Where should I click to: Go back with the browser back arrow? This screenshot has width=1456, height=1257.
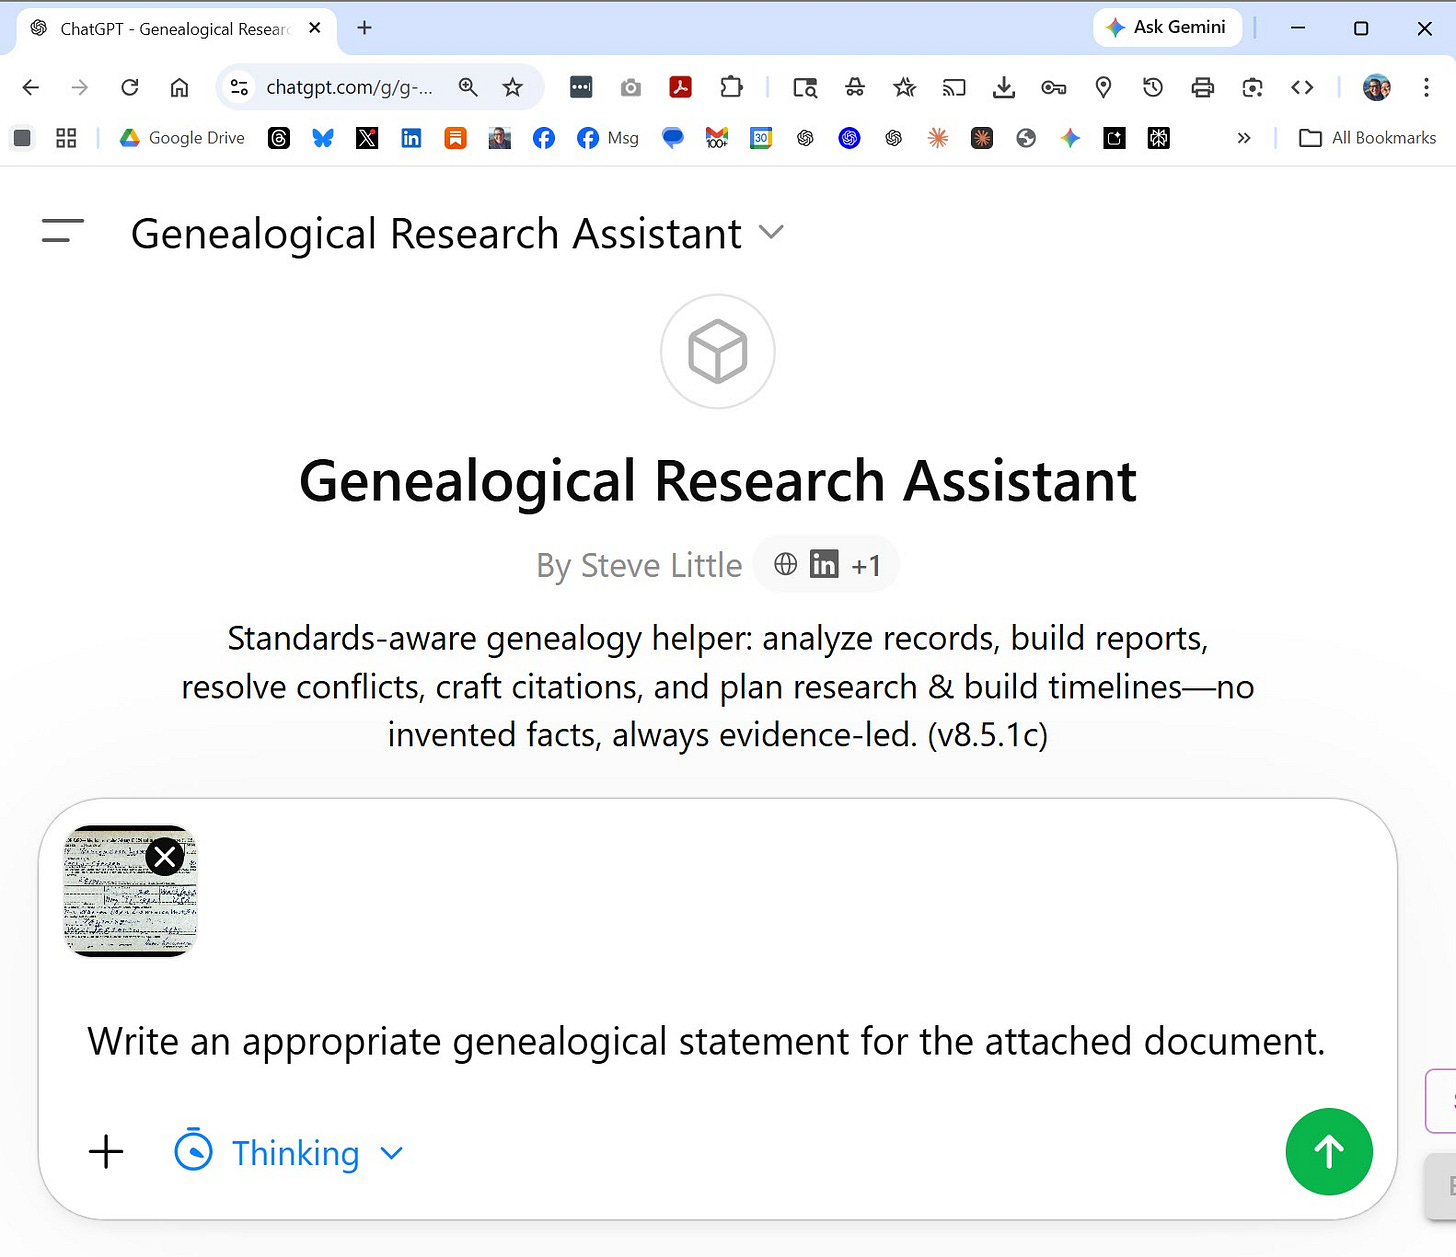(31, 87)
